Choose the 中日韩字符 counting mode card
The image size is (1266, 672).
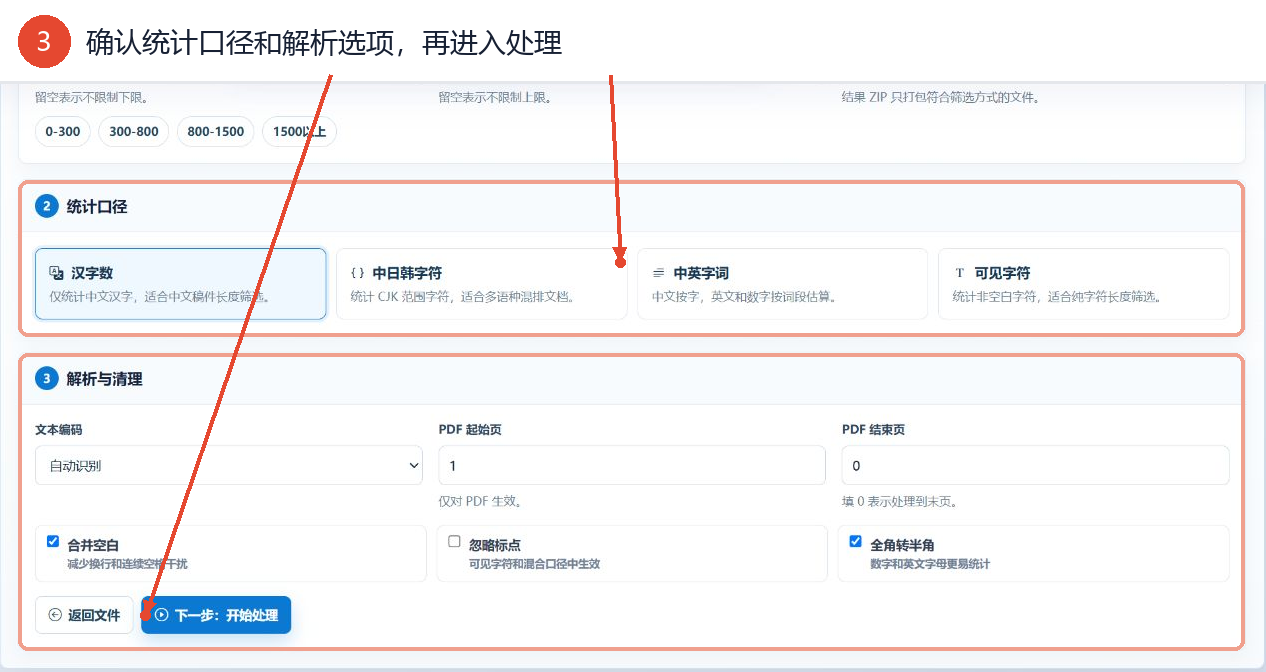pos(481,284)
